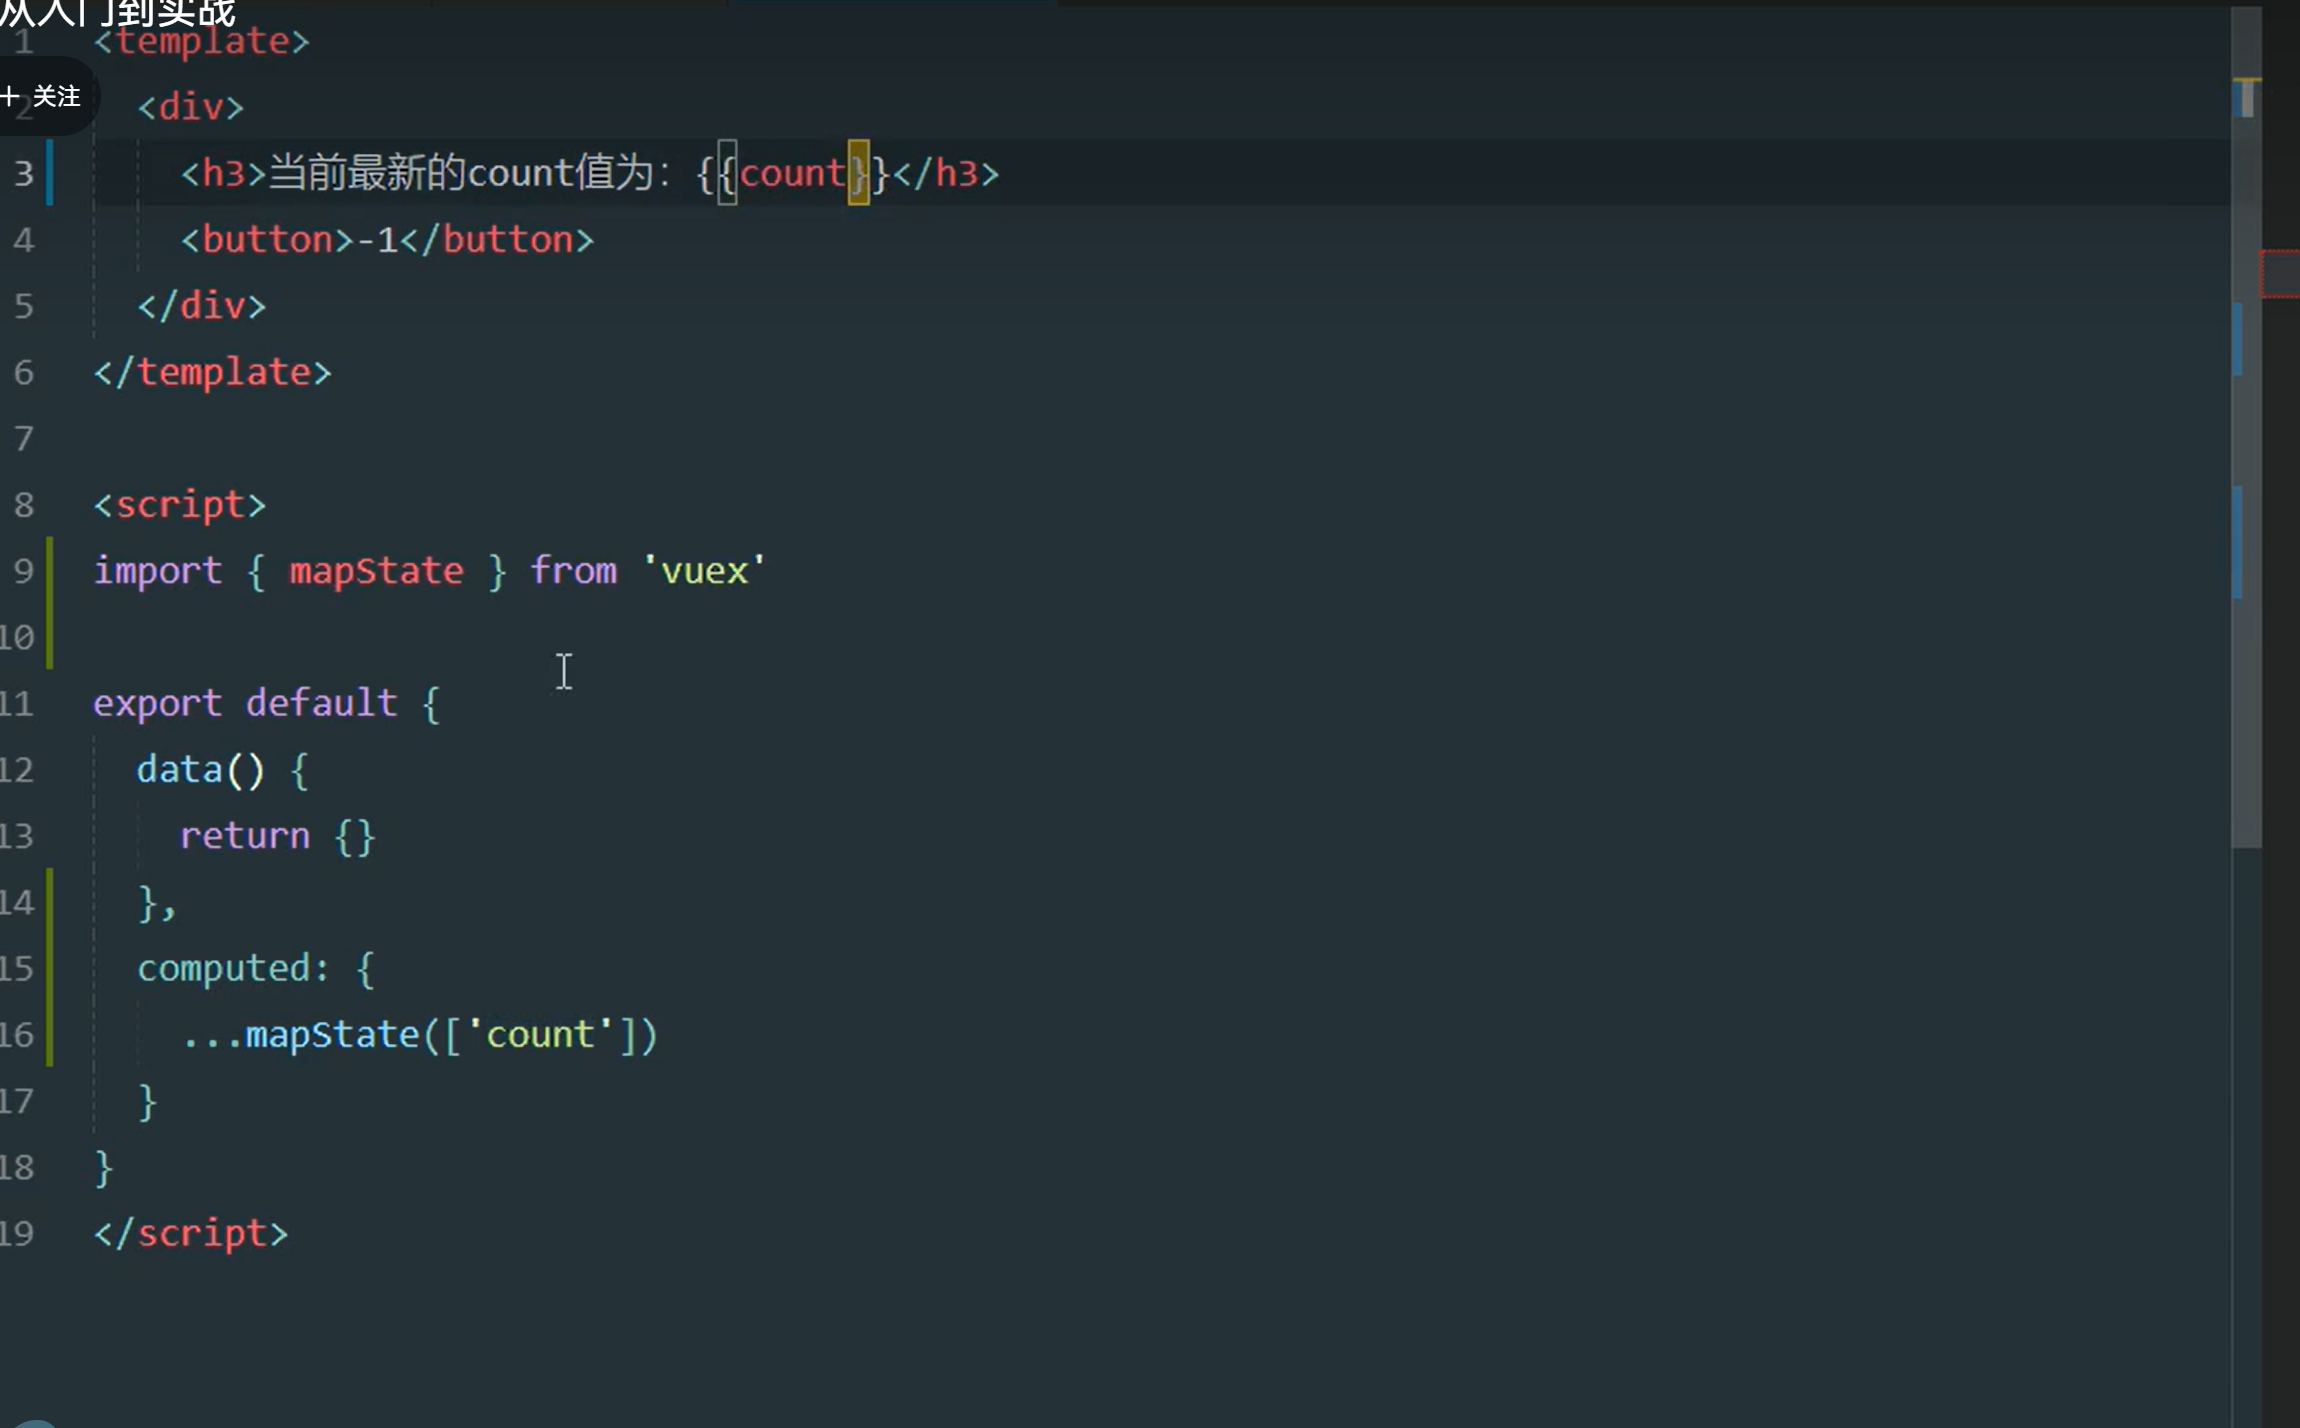
Task: Click the closing </template> tag
Action: (212, 373)
